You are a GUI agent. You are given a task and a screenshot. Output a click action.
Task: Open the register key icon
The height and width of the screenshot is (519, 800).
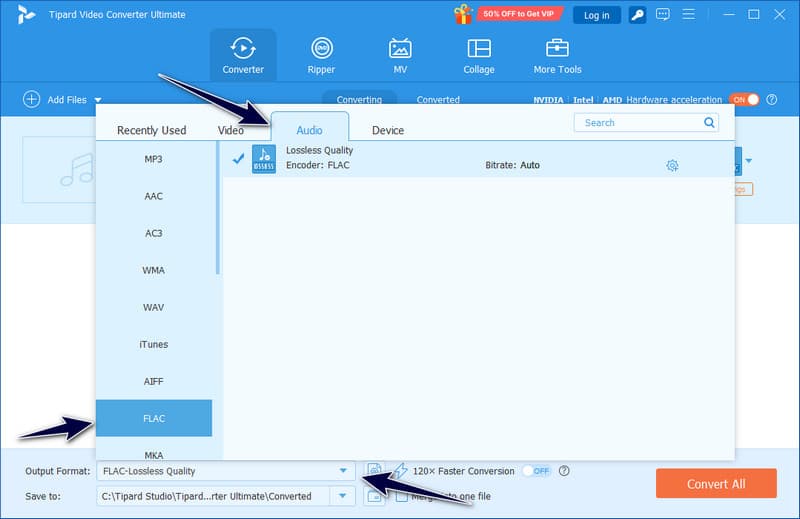(x=637, y=15)
